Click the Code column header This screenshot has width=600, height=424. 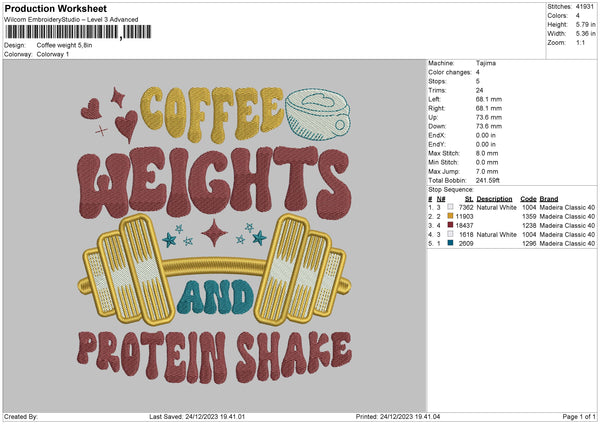tap(529, 198)
